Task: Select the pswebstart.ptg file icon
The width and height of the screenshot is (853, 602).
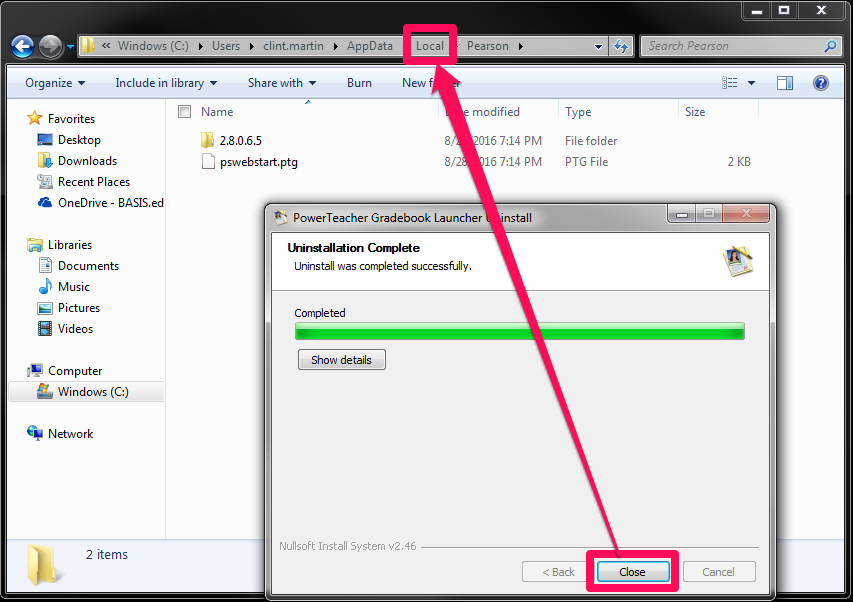Action: (208, 162)
